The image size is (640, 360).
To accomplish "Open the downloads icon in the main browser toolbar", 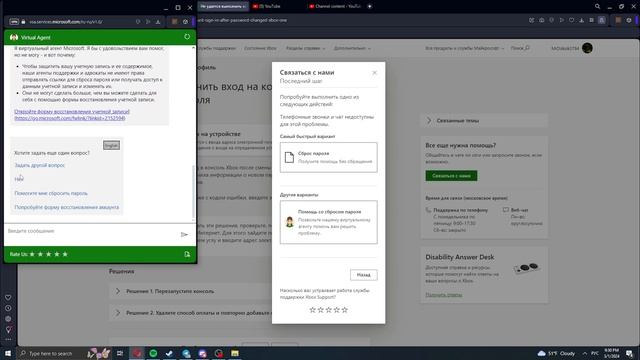I will tap(582, 20).
